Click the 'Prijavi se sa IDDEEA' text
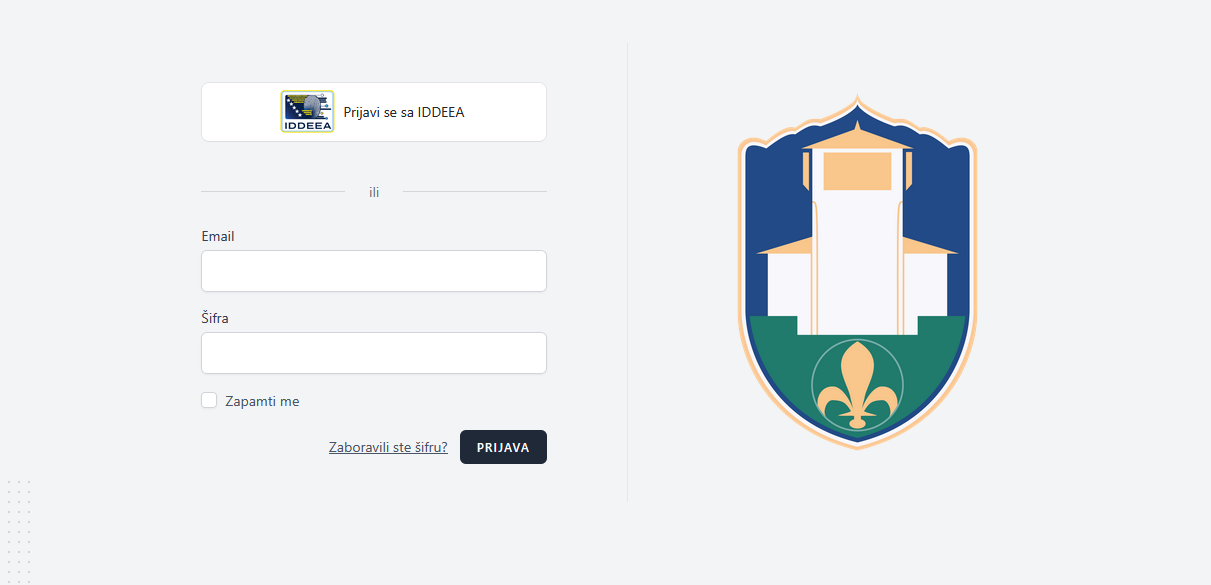Viewport: 1211px width, 585px height. click(x=404, y=112)
